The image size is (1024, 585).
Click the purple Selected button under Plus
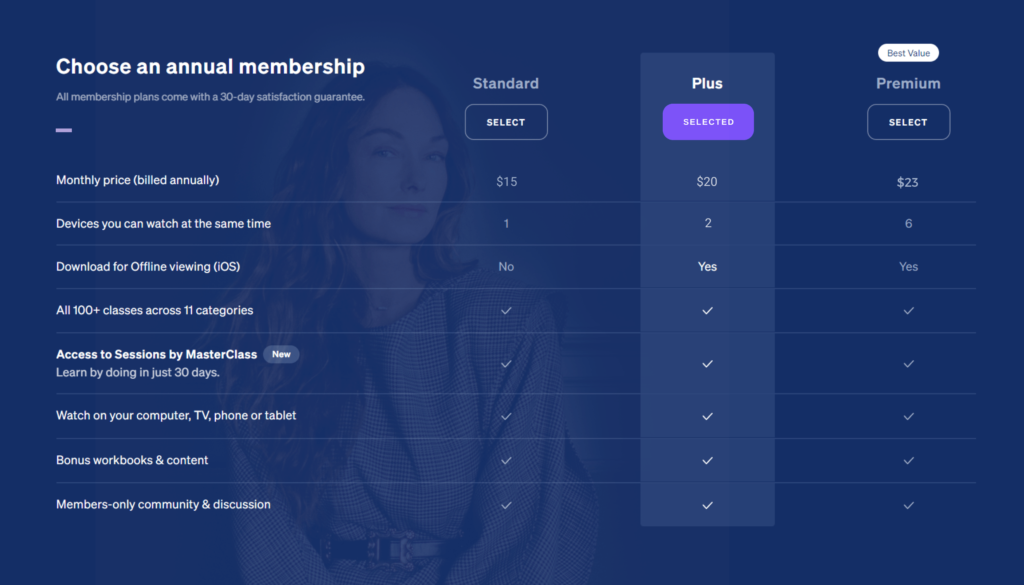708,122
